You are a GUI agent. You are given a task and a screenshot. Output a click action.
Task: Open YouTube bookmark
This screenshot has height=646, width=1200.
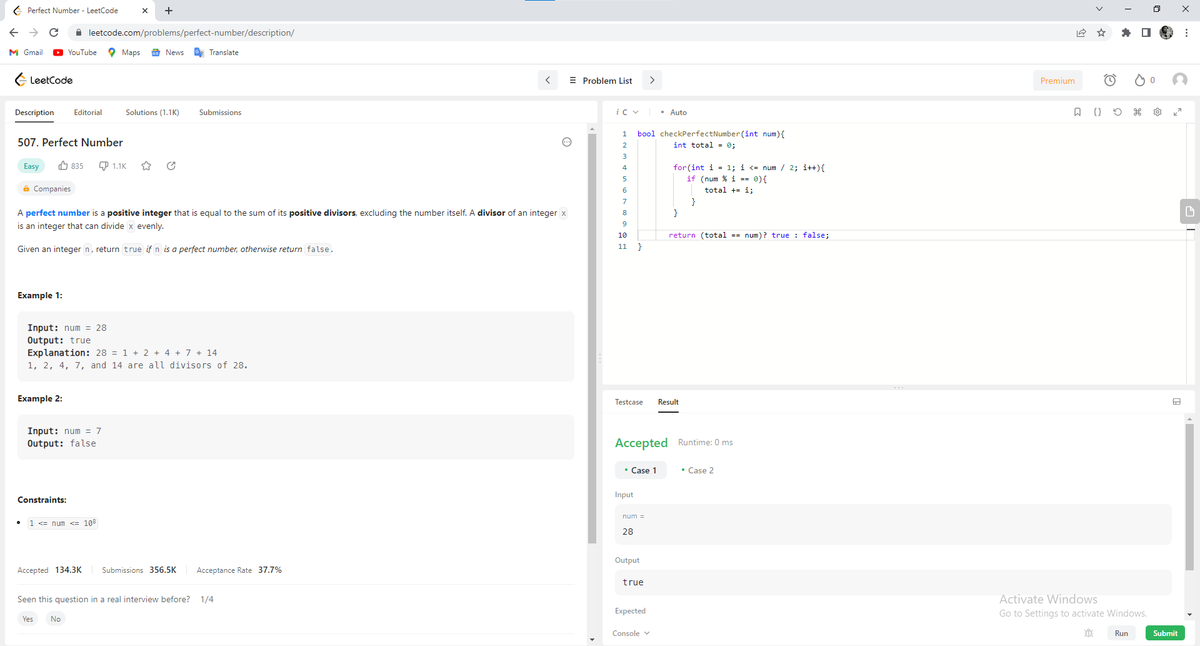tap(75, 52)
